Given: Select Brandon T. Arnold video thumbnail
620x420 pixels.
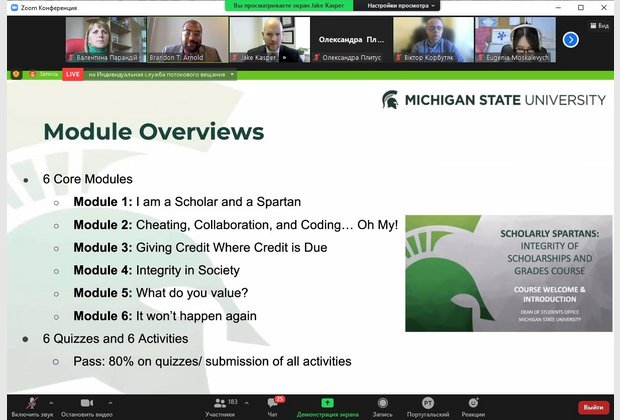Looking at the screenshot, I should (188, 40).
